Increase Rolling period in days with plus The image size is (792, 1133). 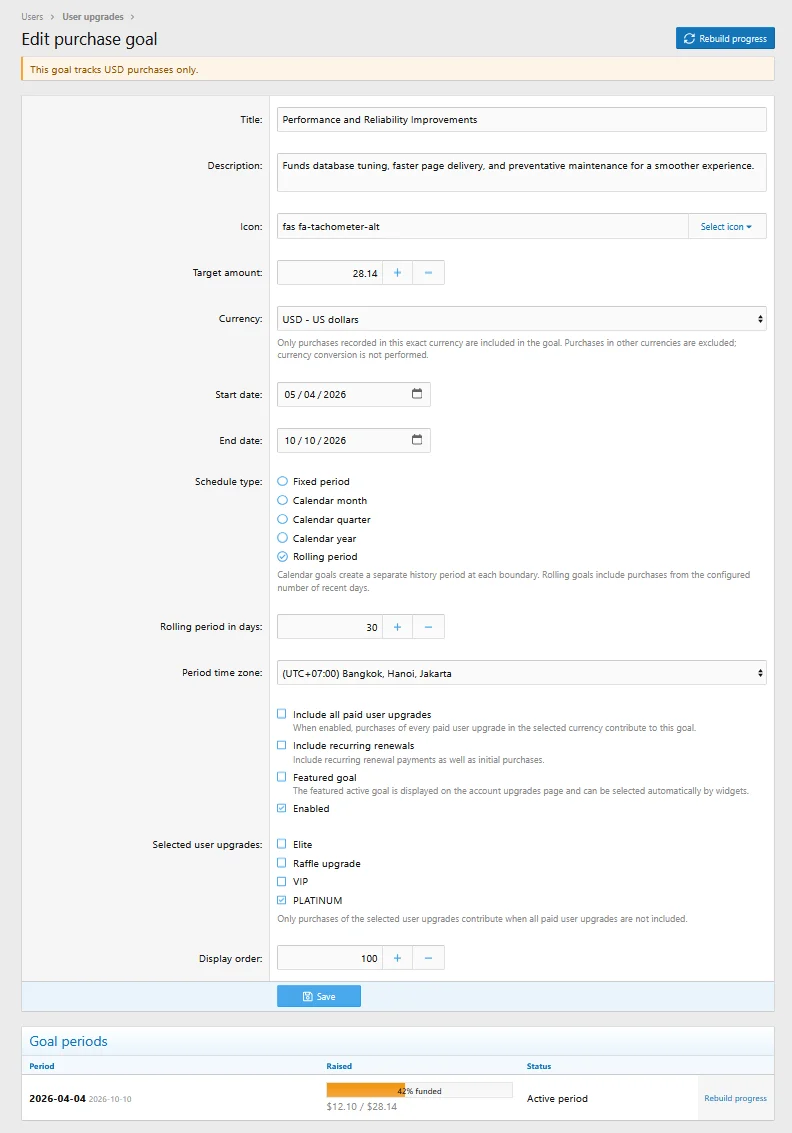tap(397, 627)
